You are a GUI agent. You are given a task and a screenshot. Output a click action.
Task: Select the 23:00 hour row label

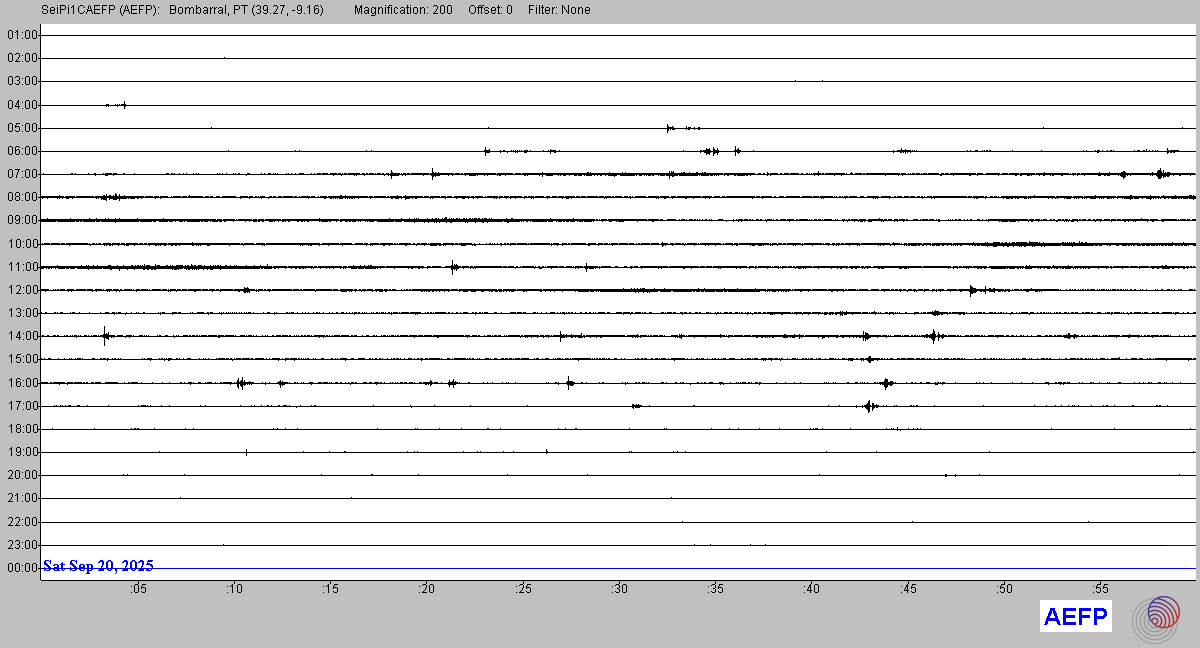[x=21, y=545]
